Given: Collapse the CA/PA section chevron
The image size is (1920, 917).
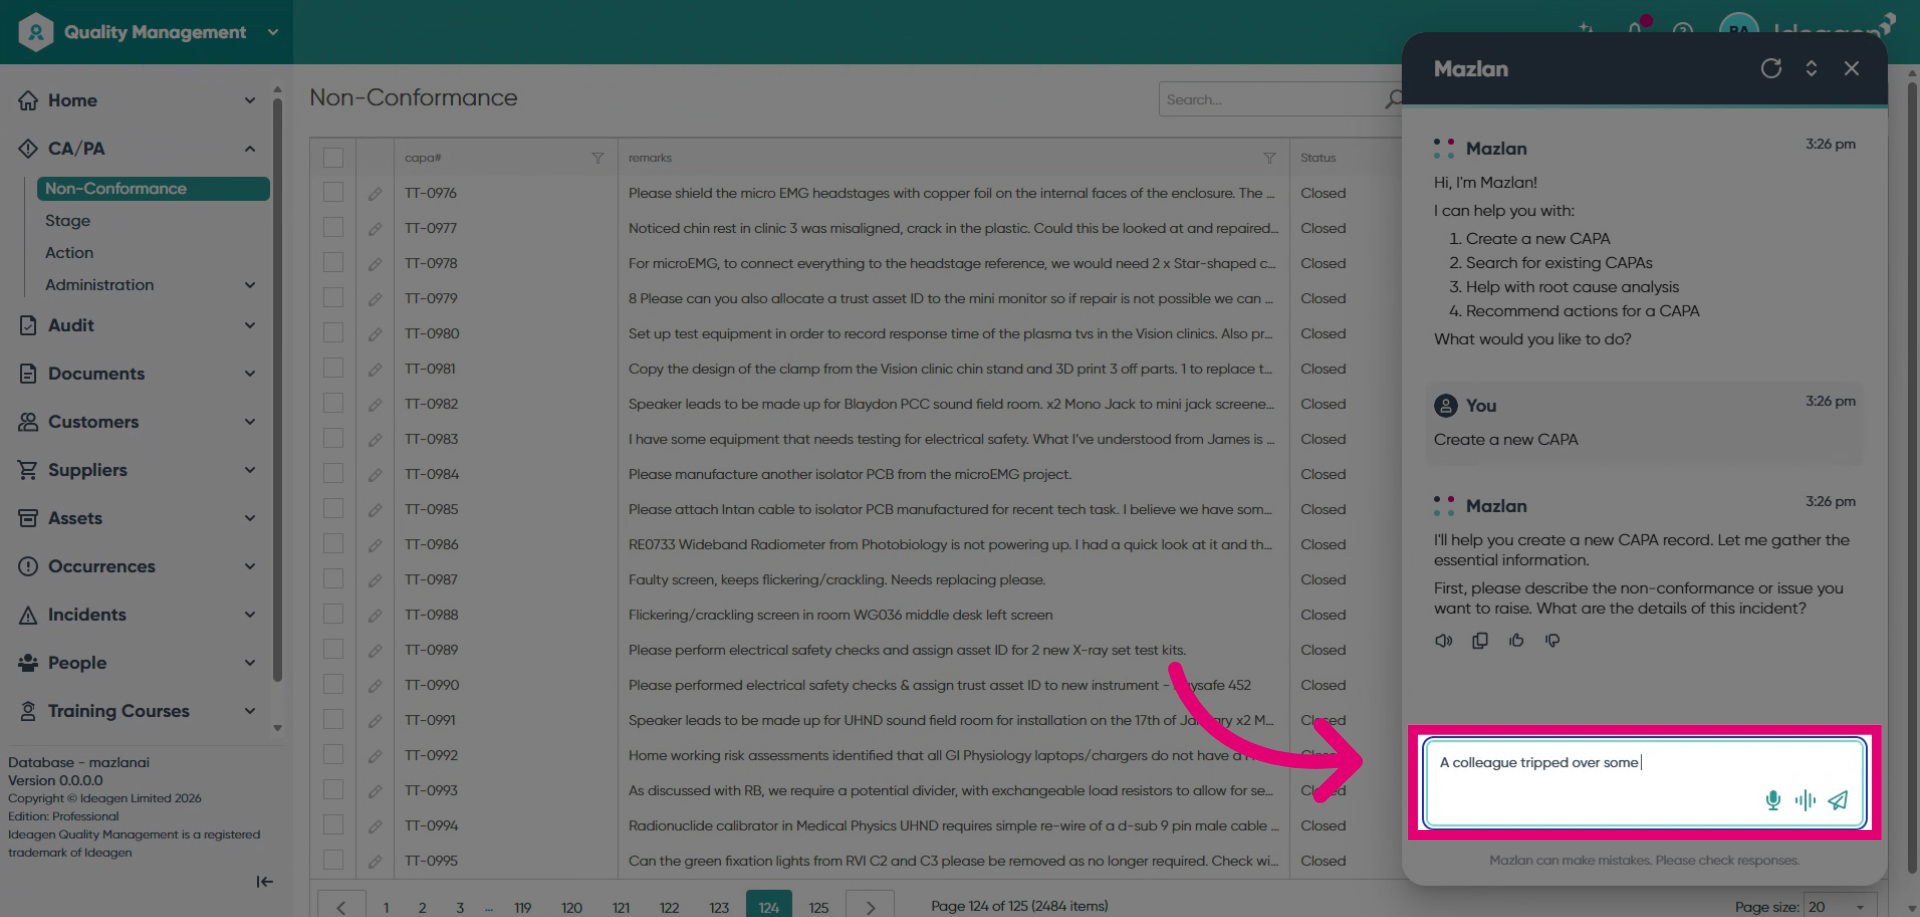Looking at the screenshot, I should pos(250,148).
